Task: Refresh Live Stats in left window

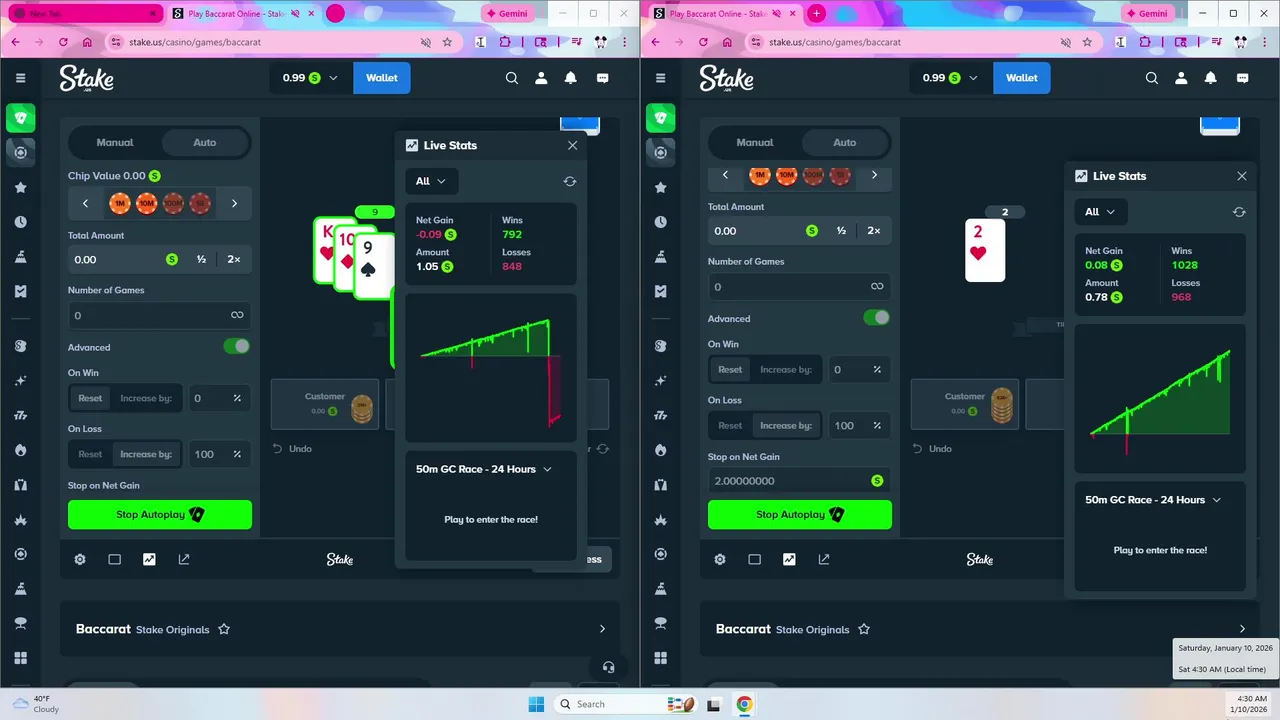Action: tap(570, 181)
